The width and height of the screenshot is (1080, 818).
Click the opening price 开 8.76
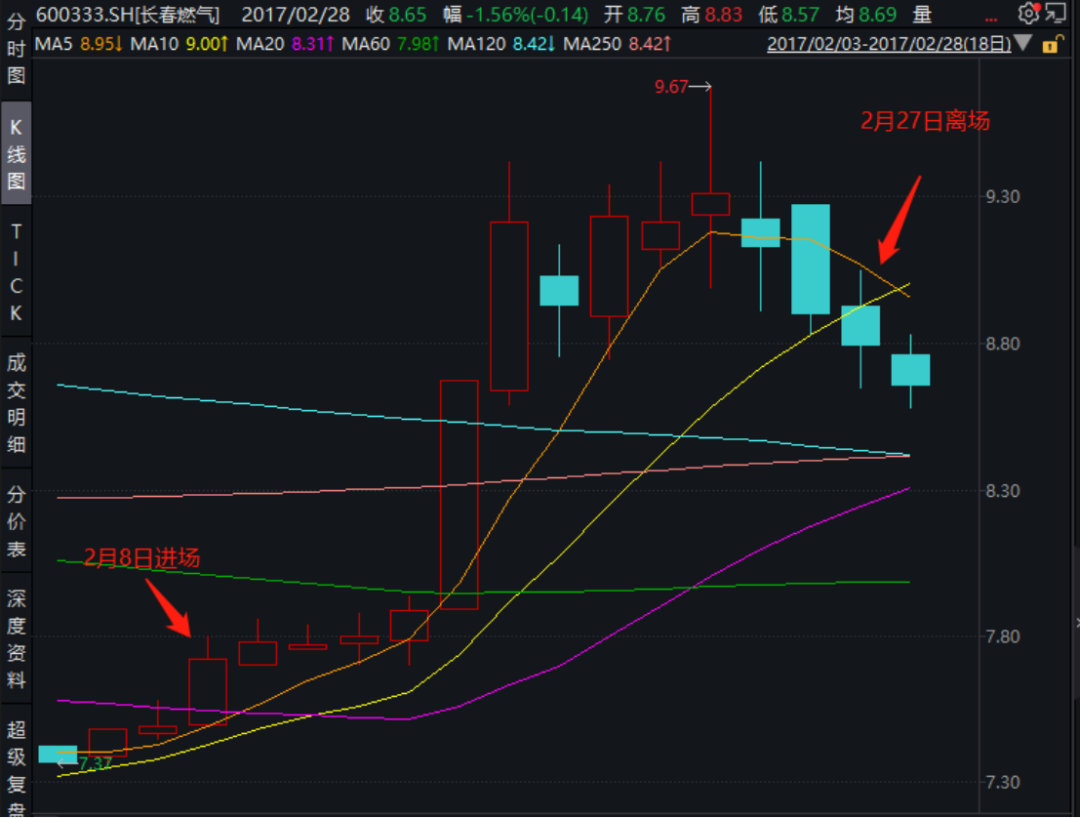point(634,14)
